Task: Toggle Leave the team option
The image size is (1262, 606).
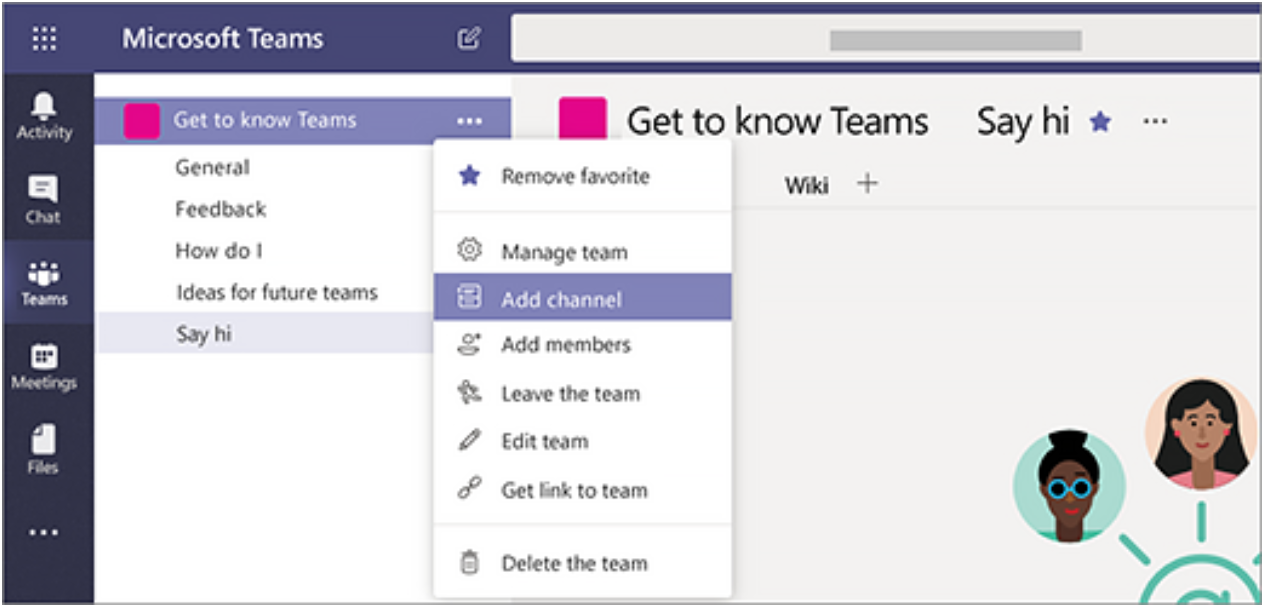Action: pos(570,394)
